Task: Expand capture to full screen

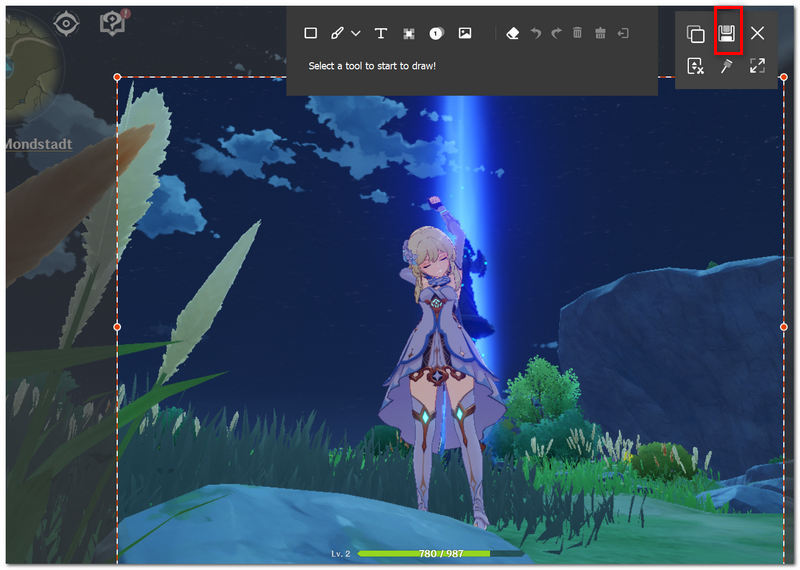Action: 757,65
